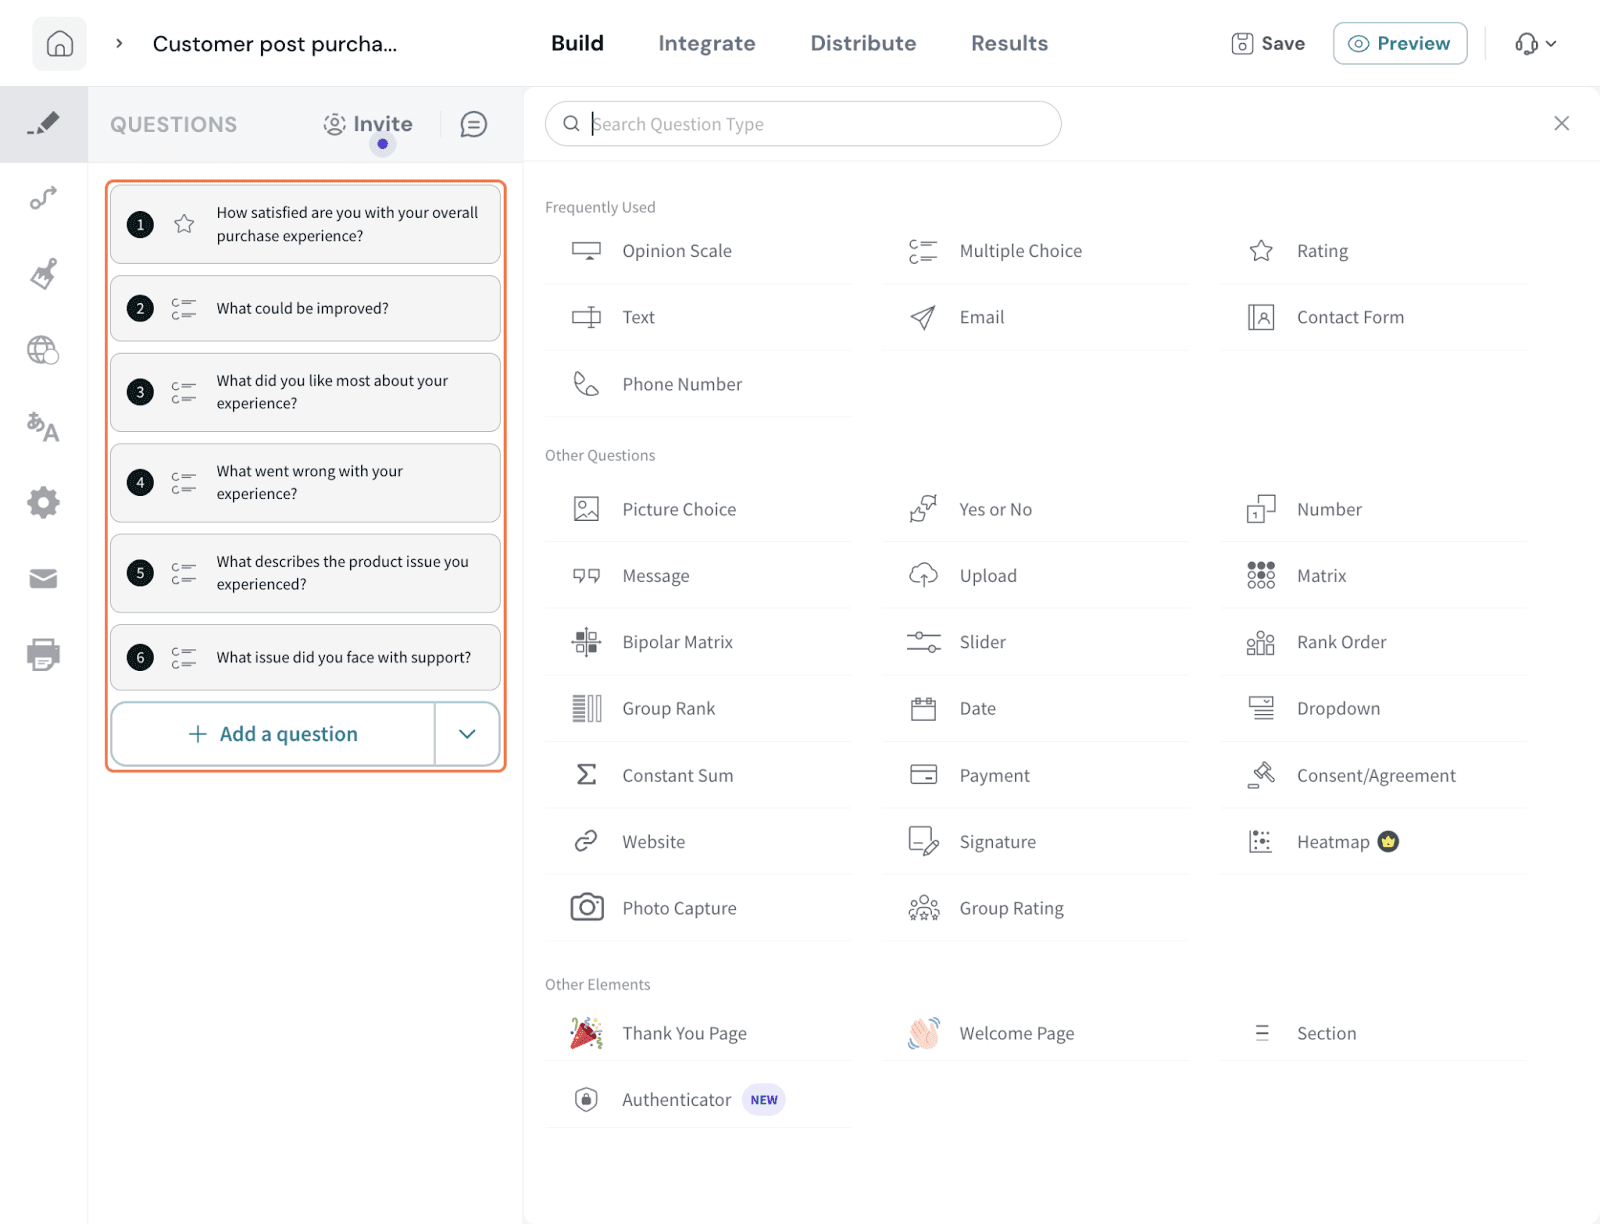Image resolution: width=1600 pixels, height=1224 pixels.
Task: Open the logic flow icon in sidebar
Action: [x=43, y=198]
